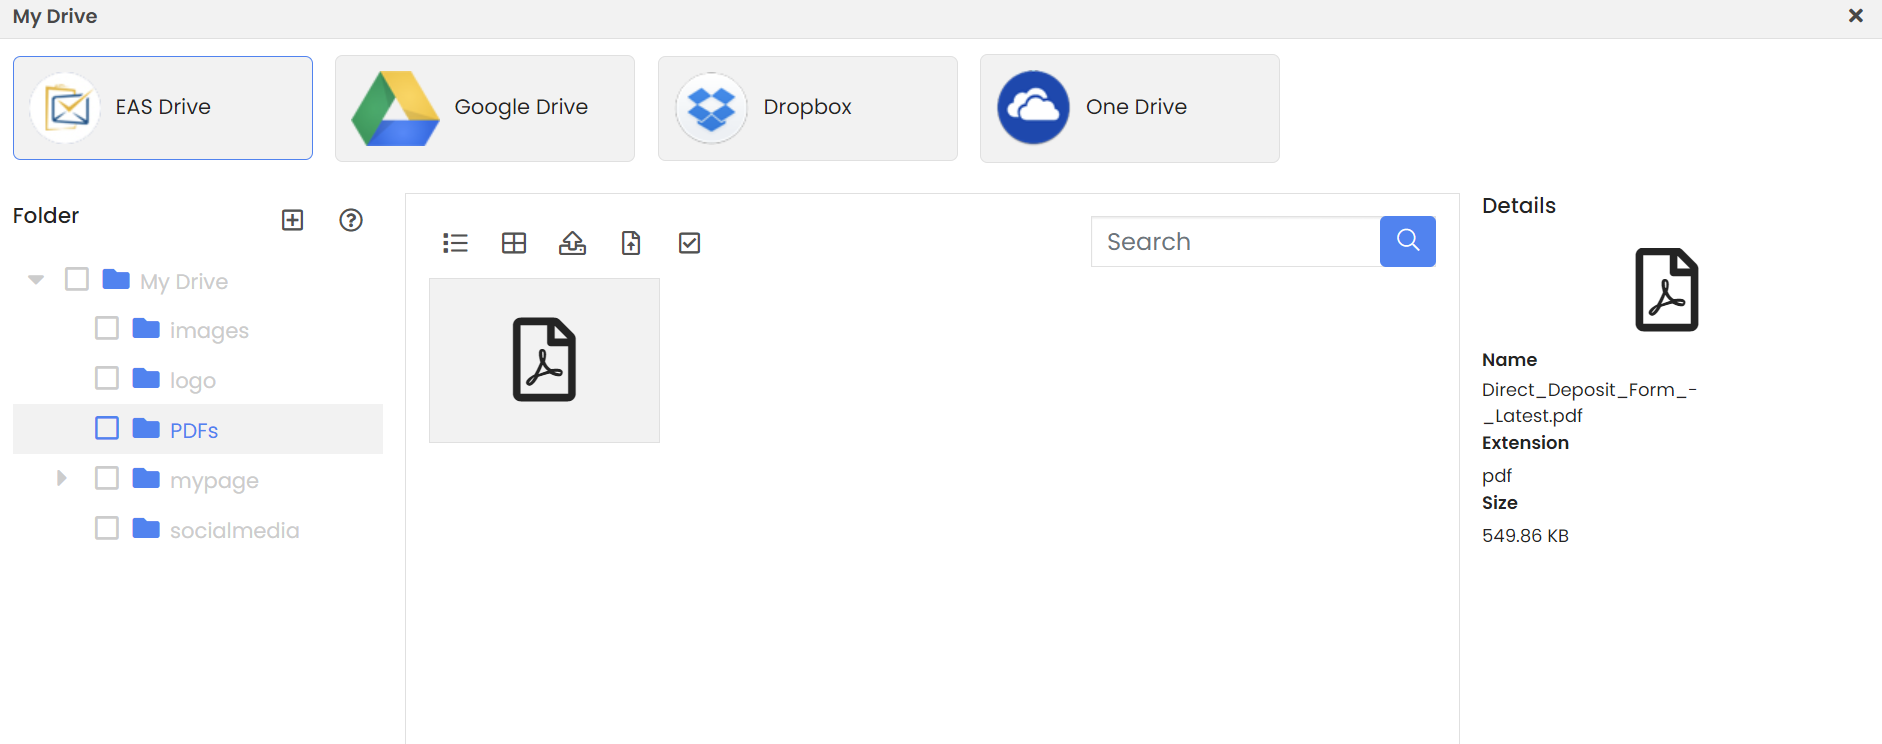This screenshot has width=1882, height=744.
Task: Collapse the My Drive folder tree
Action: coord(36,280)
